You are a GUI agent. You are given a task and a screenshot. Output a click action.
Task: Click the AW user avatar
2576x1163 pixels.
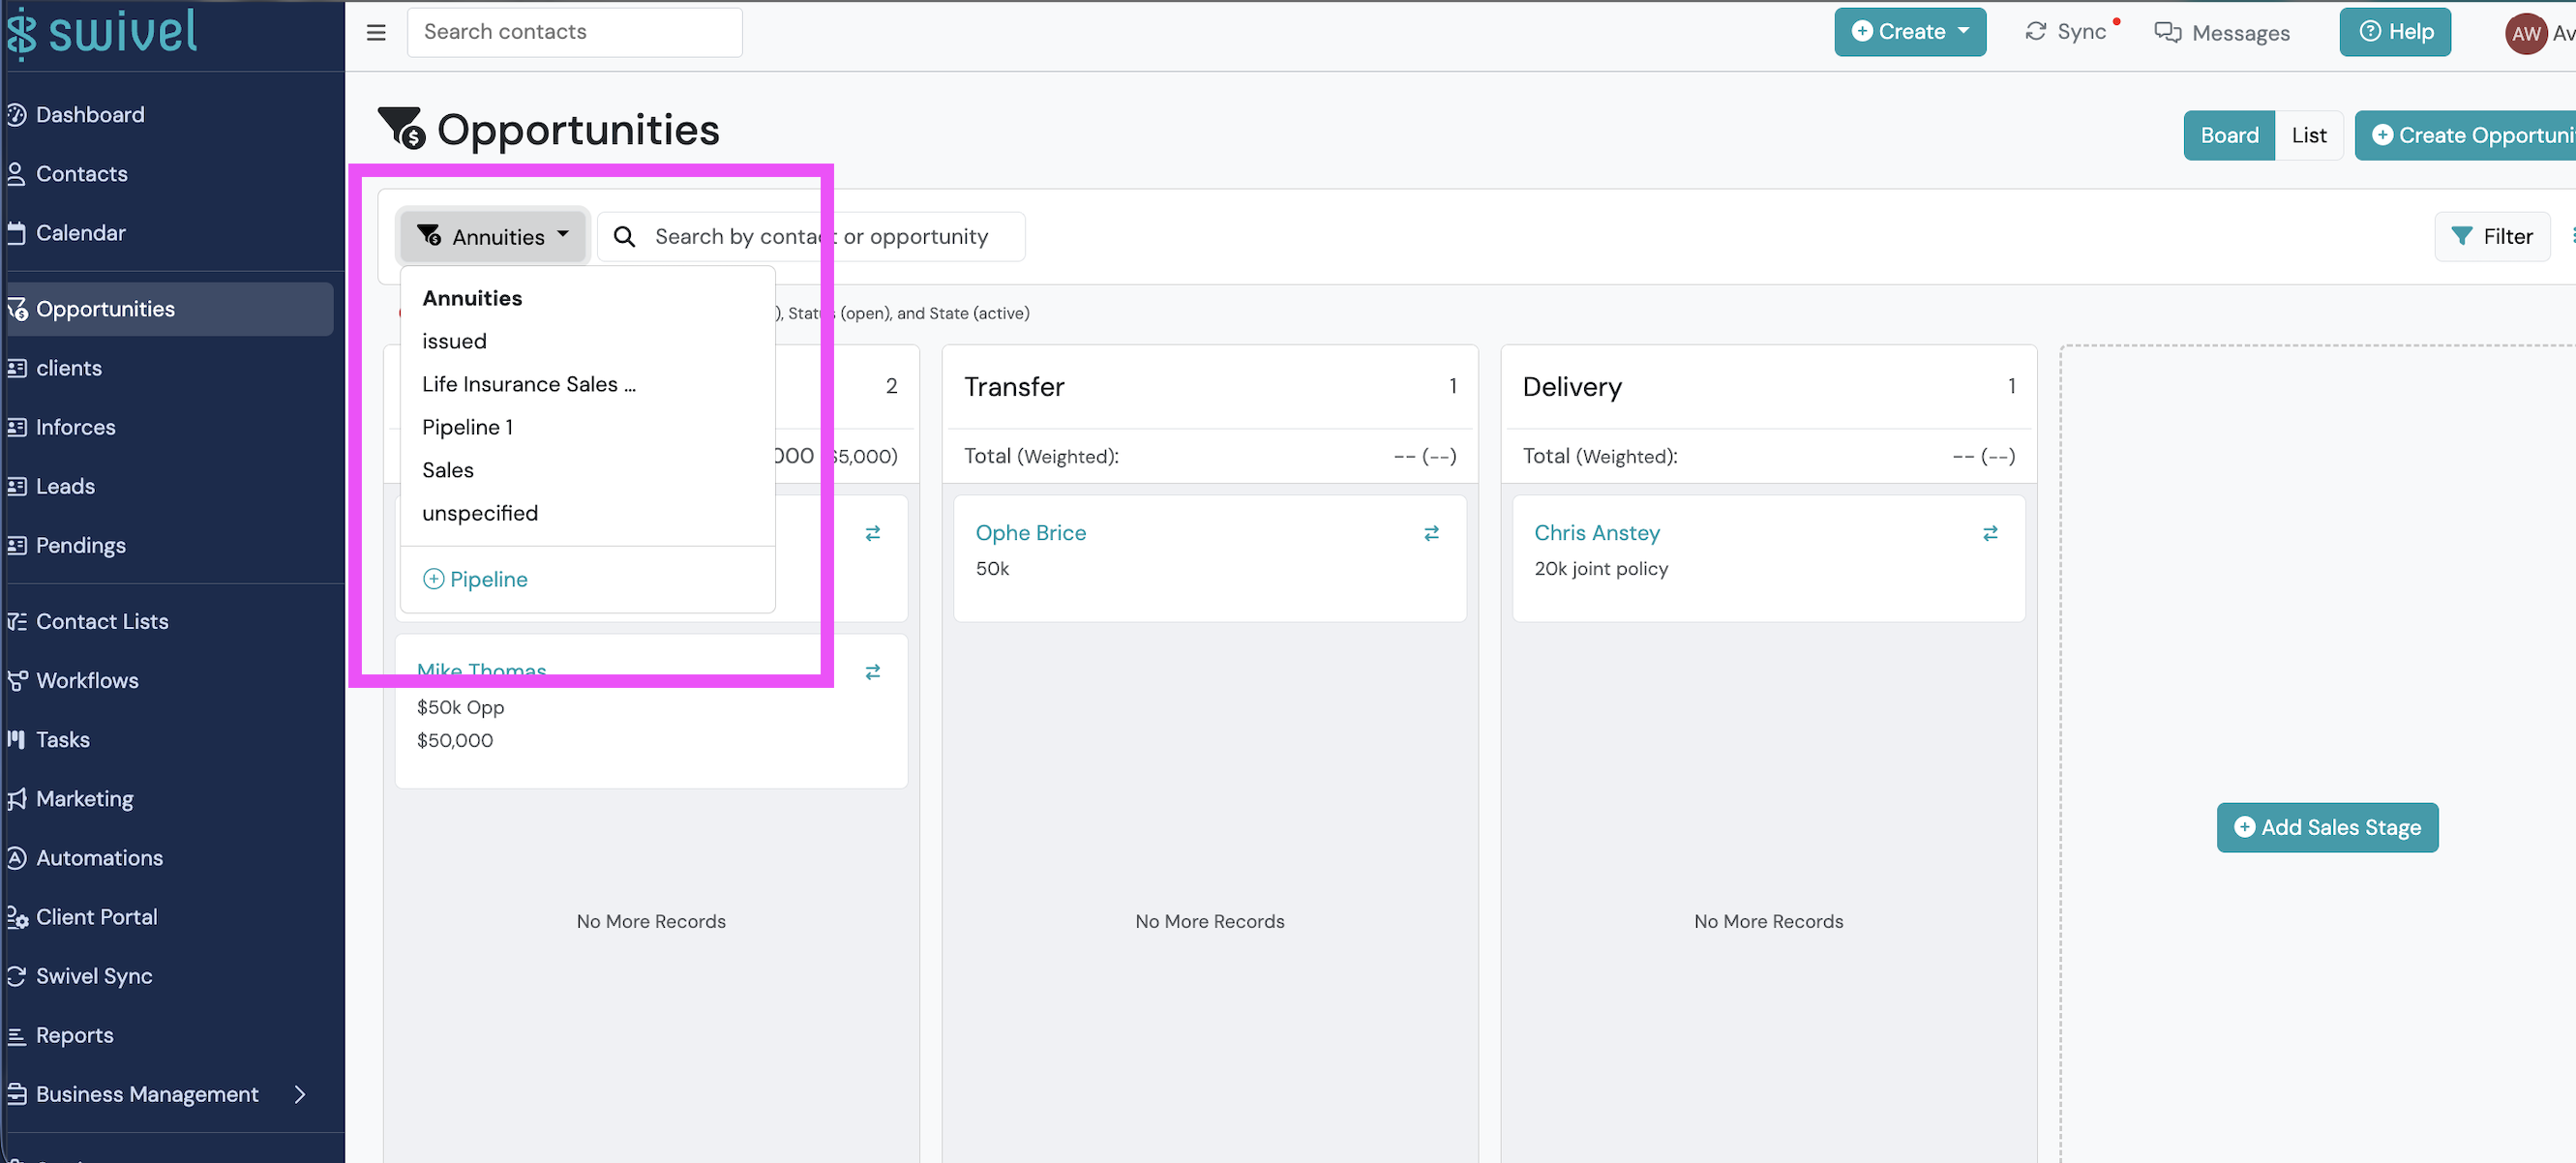click(2525, 33)
